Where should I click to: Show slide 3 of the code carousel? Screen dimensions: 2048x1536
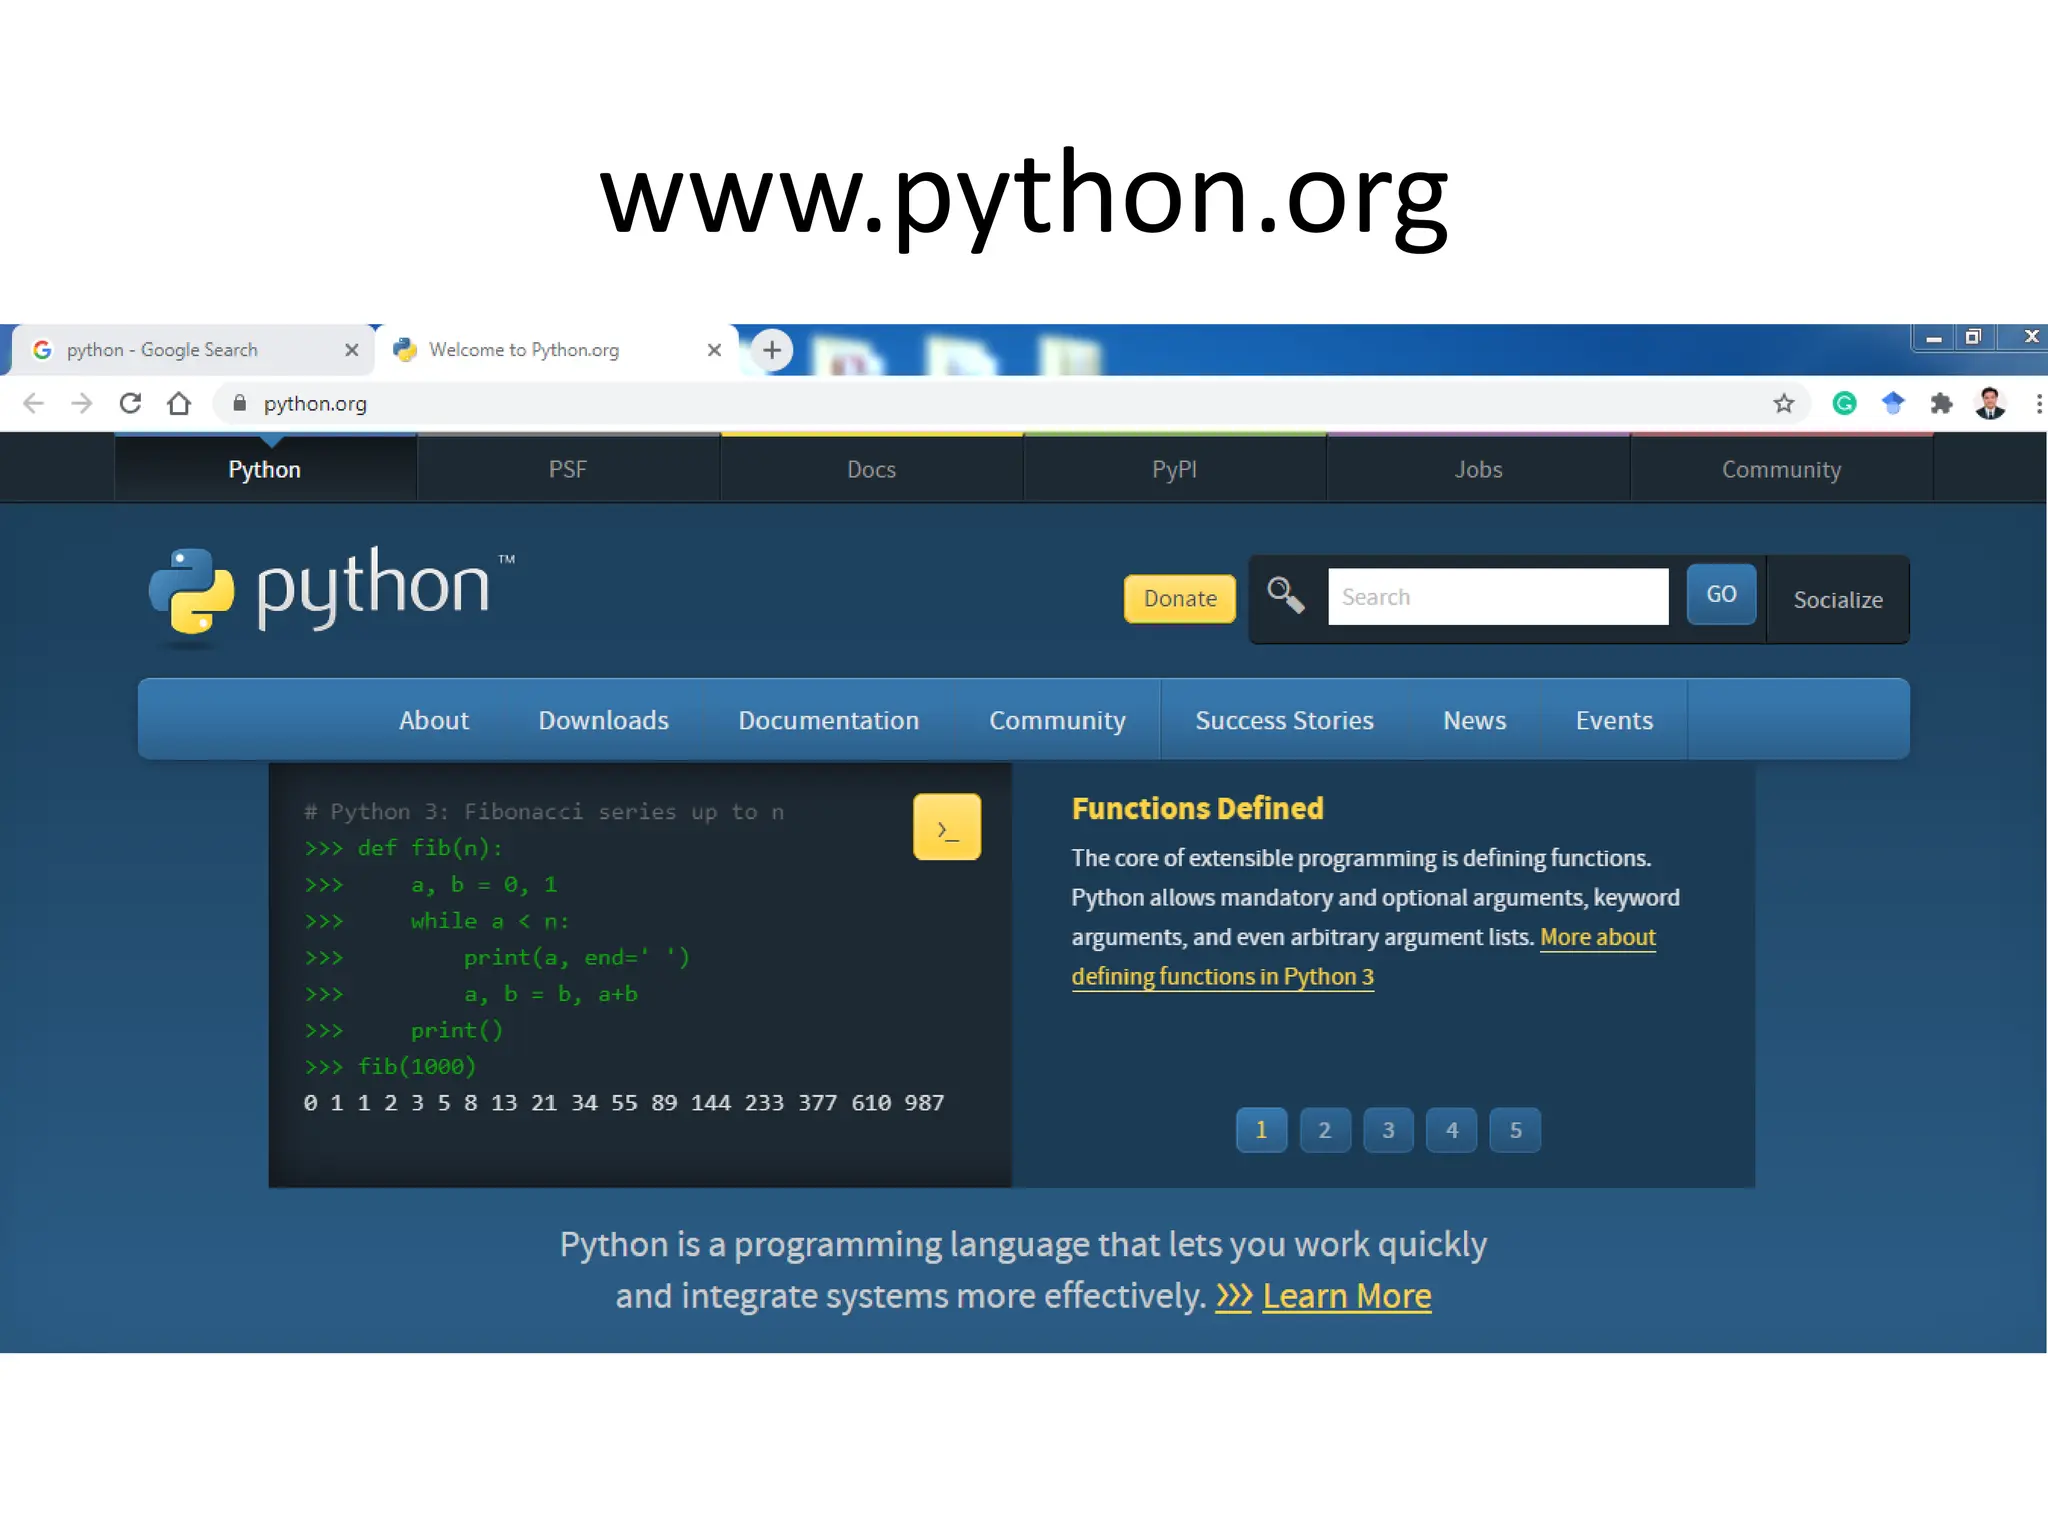(1388, 1130)
